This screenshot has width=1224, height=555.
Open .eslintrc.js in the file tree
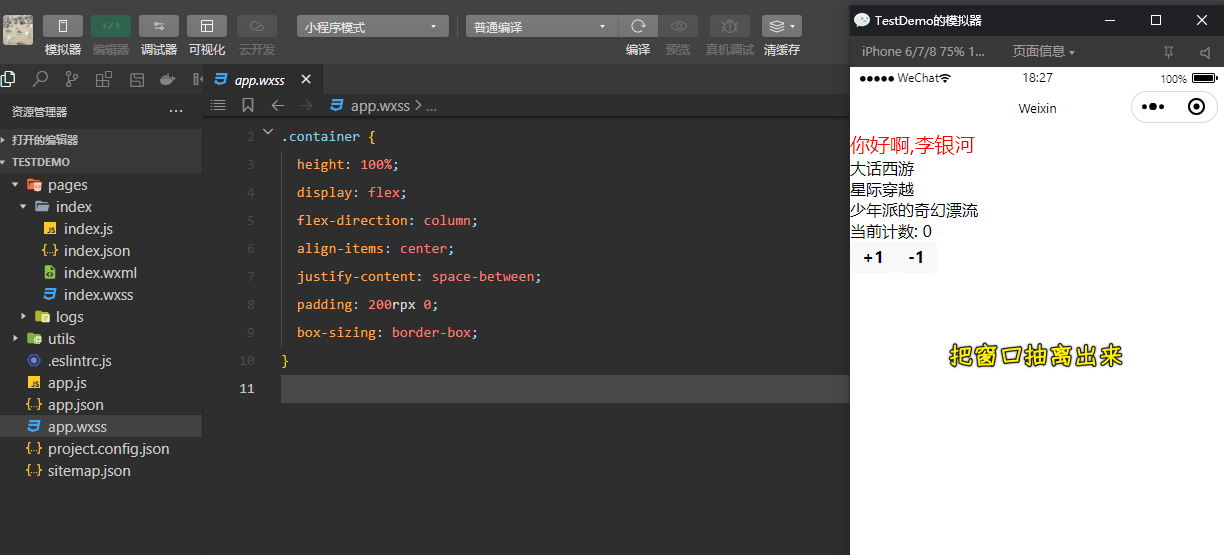(79, 361)
